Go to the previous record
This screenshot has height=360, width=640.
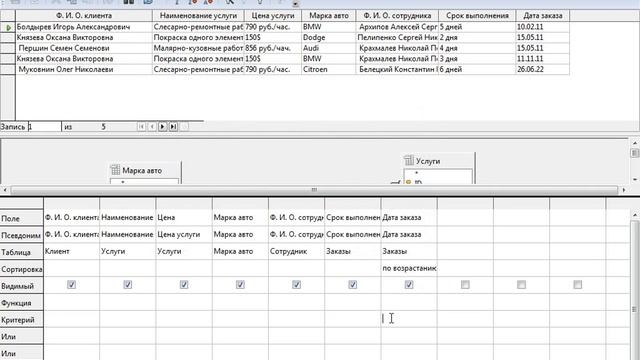[152, 127]
